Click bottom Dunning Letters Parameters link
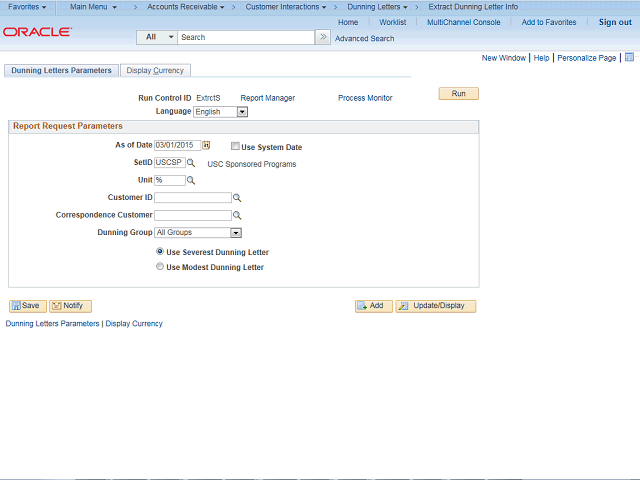 click(52, 324)
